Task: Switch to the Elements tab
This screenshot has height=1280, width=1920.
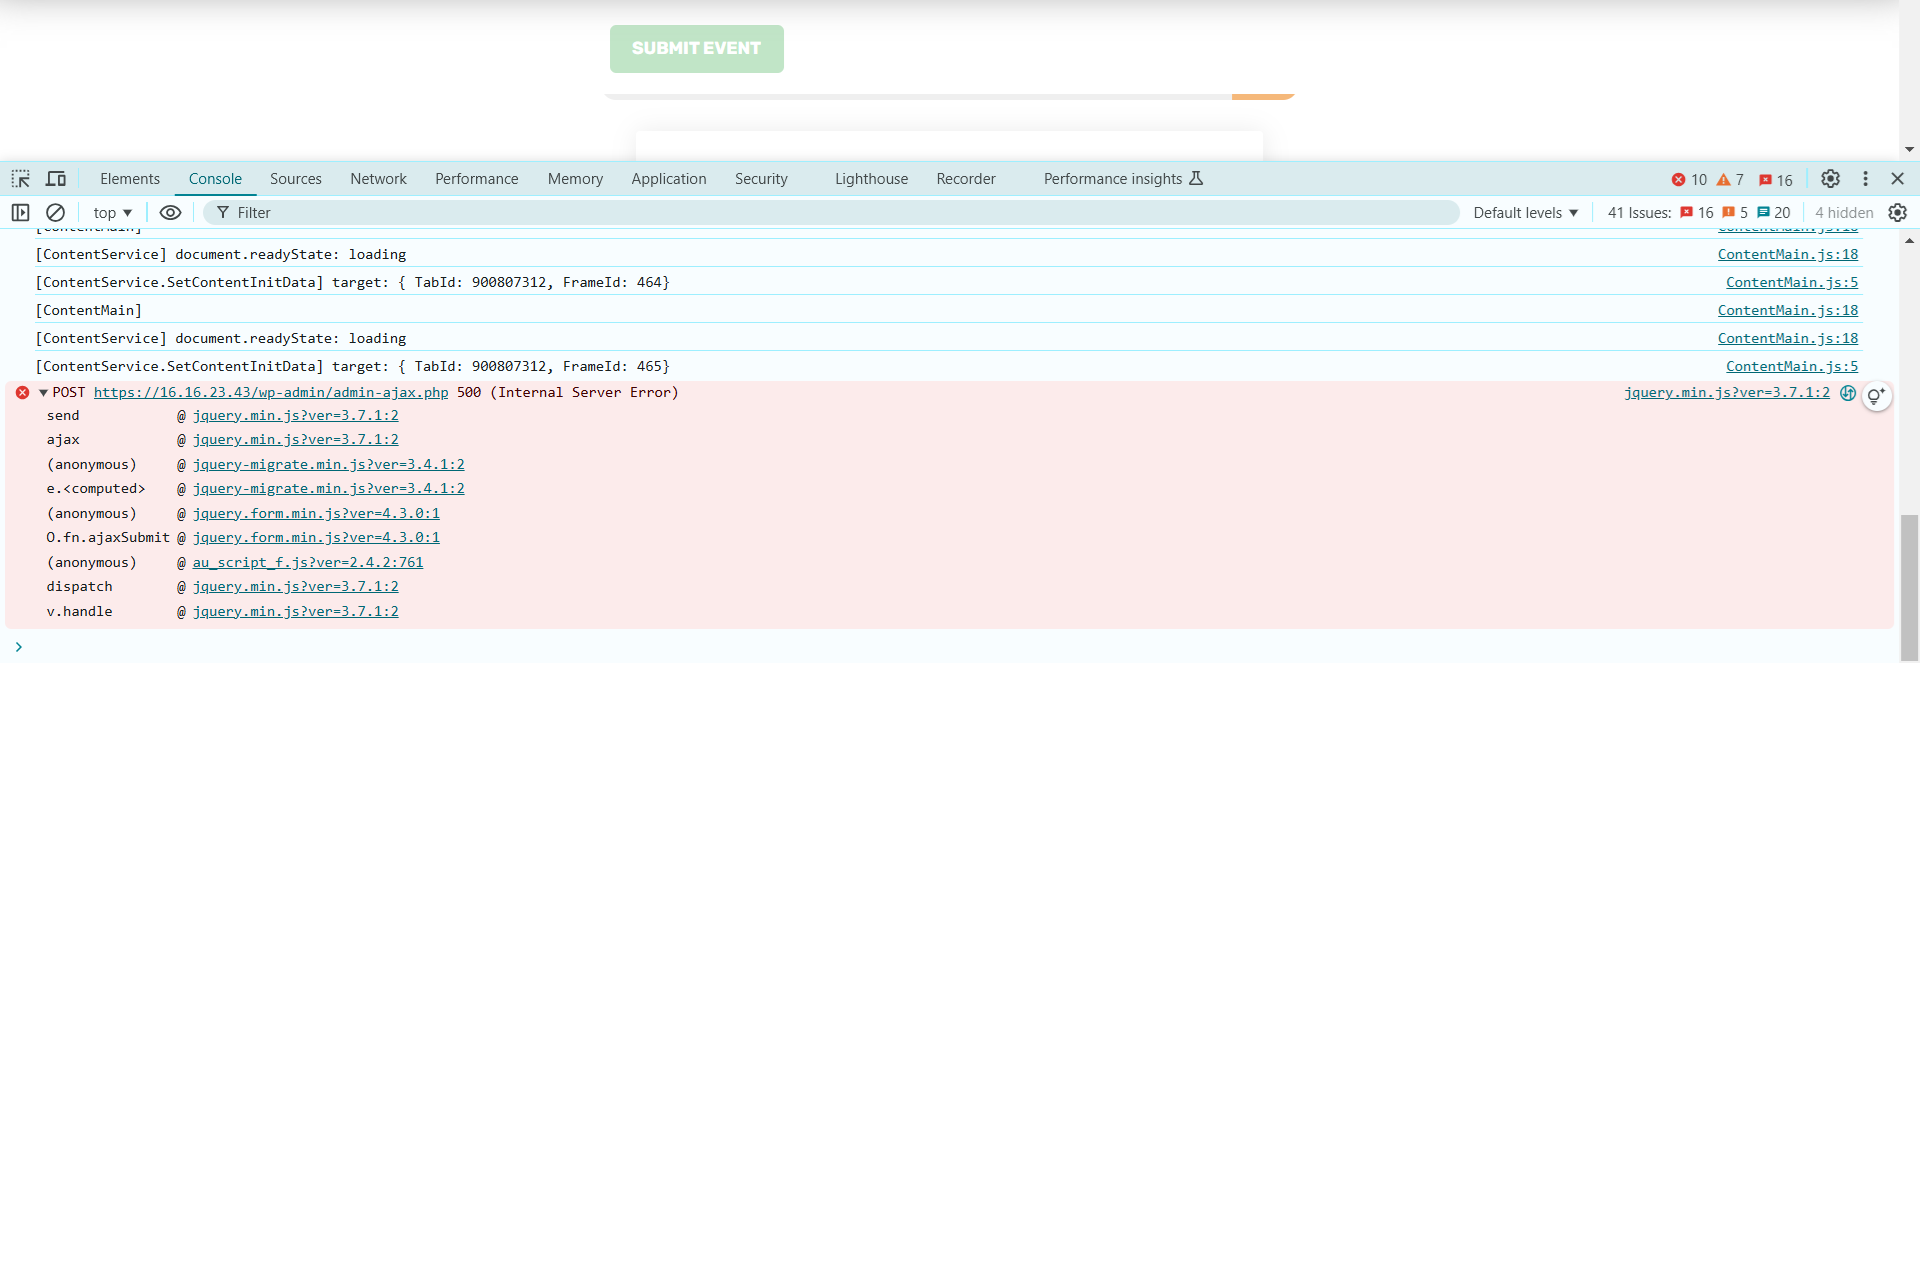Action: tap(130, 179)
